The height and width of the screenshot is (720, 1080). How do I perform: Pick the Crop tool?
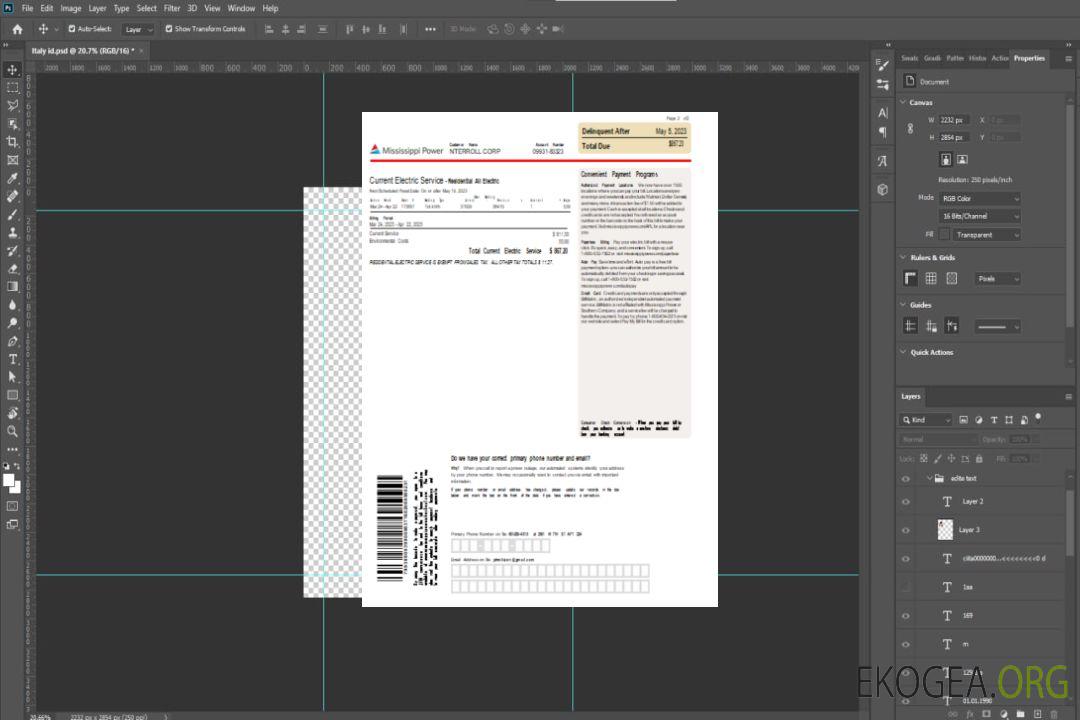[x=13, y=142]
